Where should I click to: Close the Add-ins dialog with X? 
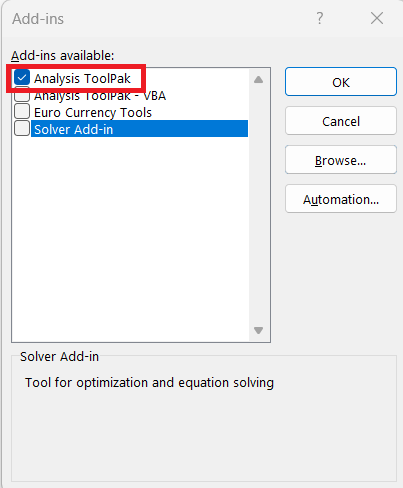[377, 18]
